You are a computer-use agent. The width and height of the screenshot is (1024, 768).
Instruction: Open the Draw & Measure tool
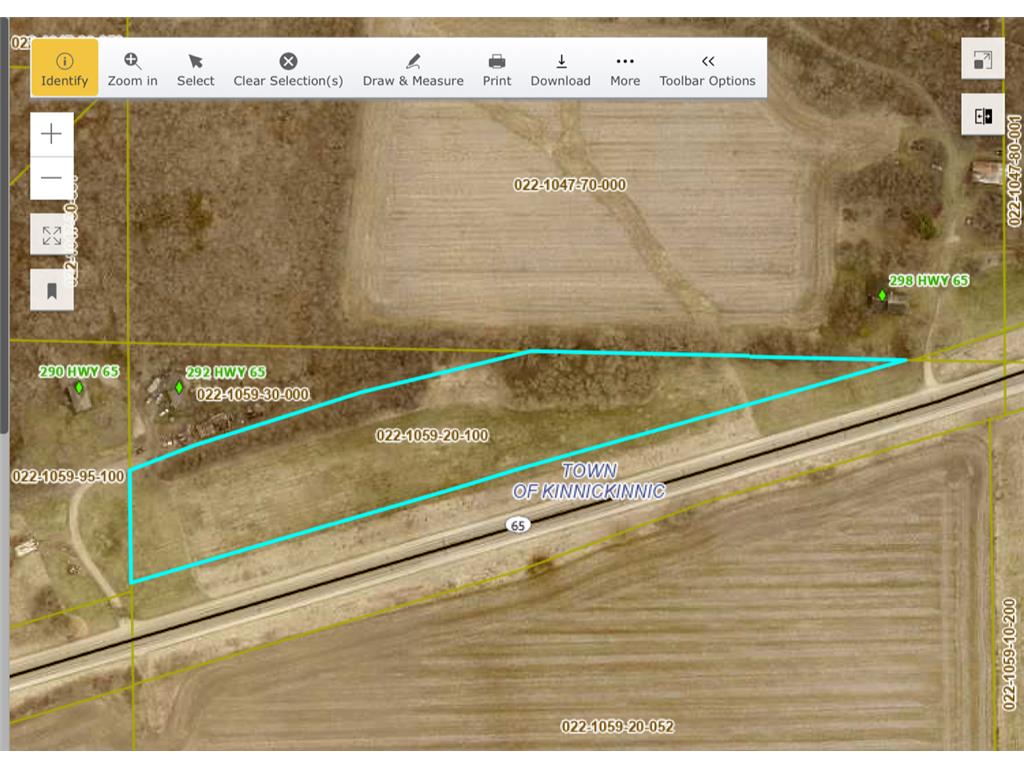pos(412,67)
